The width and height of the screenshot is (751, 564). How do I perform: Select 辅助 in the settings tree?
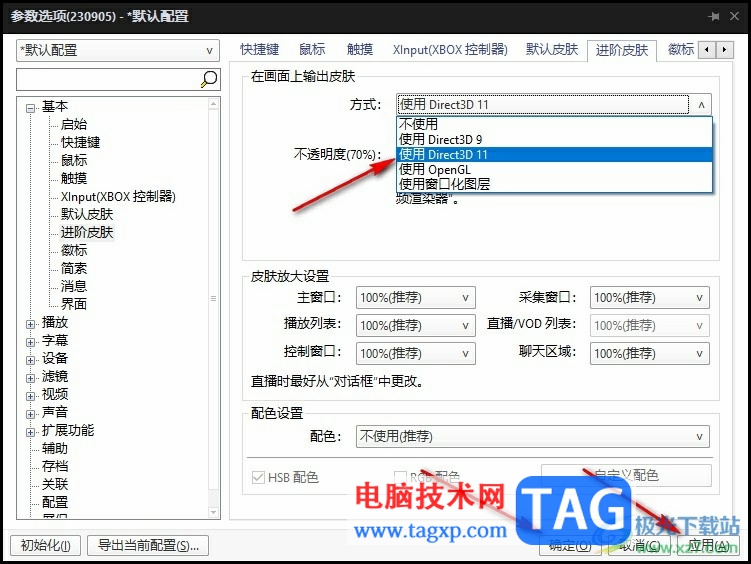pyautogui.click(x=55, y=448)
